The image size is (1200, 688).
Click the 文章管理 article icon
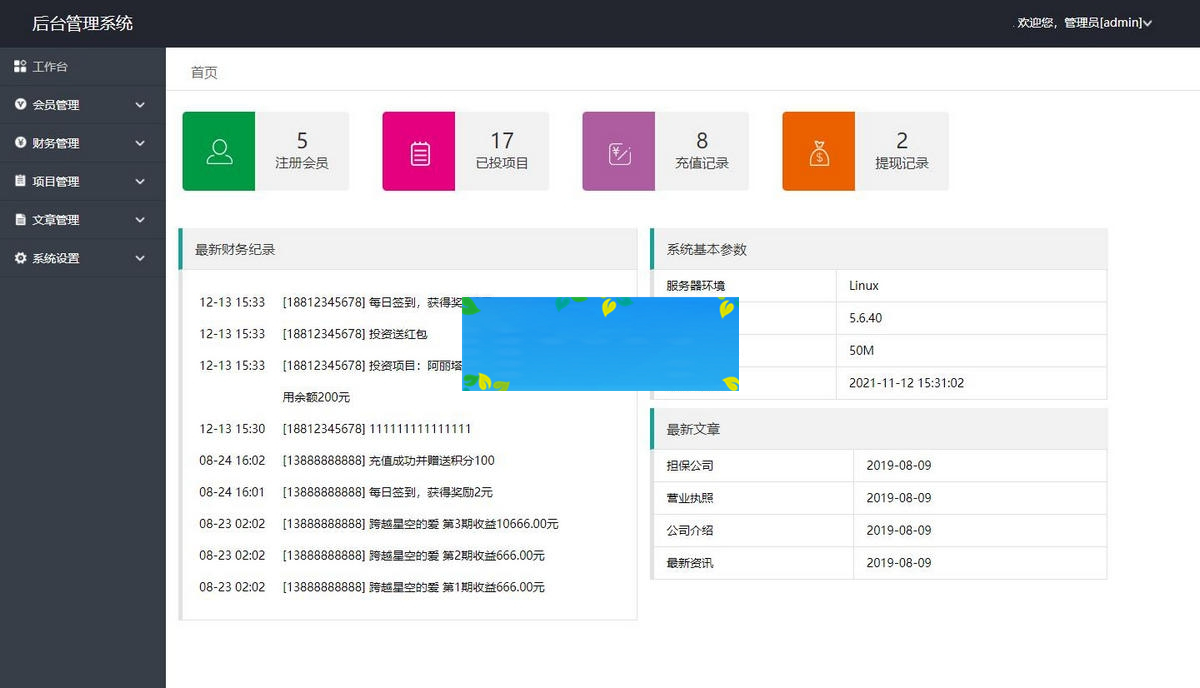20,219
